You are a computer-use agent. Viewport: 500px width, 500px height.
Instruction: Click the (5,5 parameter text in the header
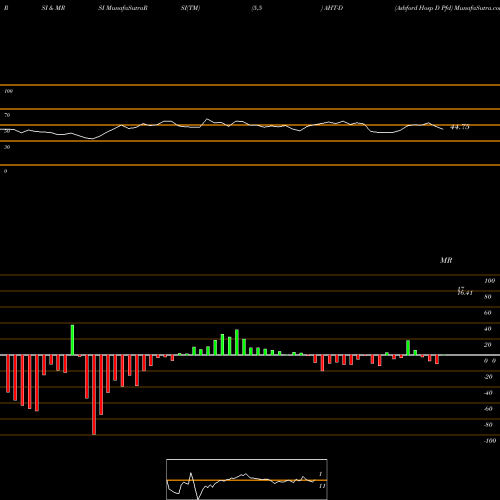click(257, 8)
